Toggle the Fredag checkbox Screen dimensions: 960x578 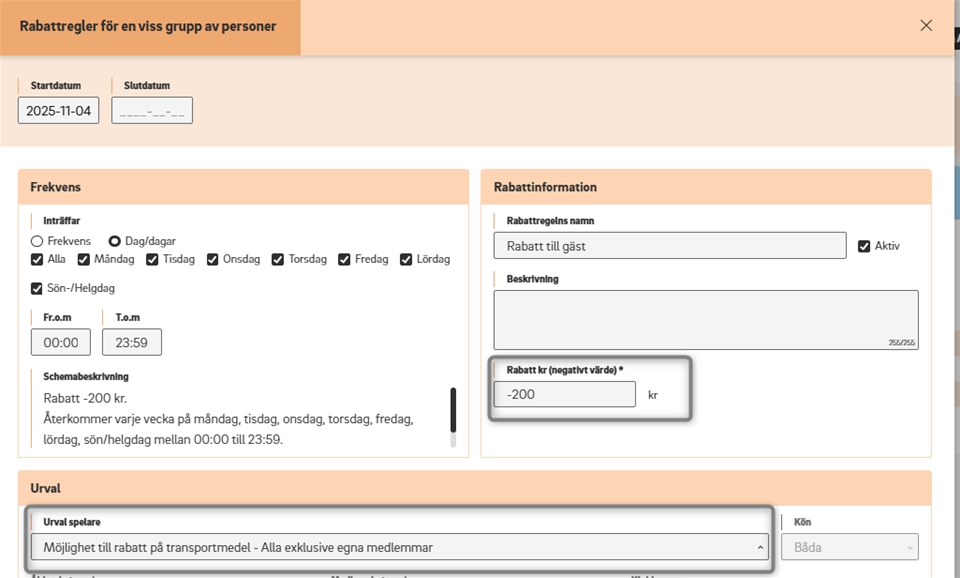(x=345, y=259)
